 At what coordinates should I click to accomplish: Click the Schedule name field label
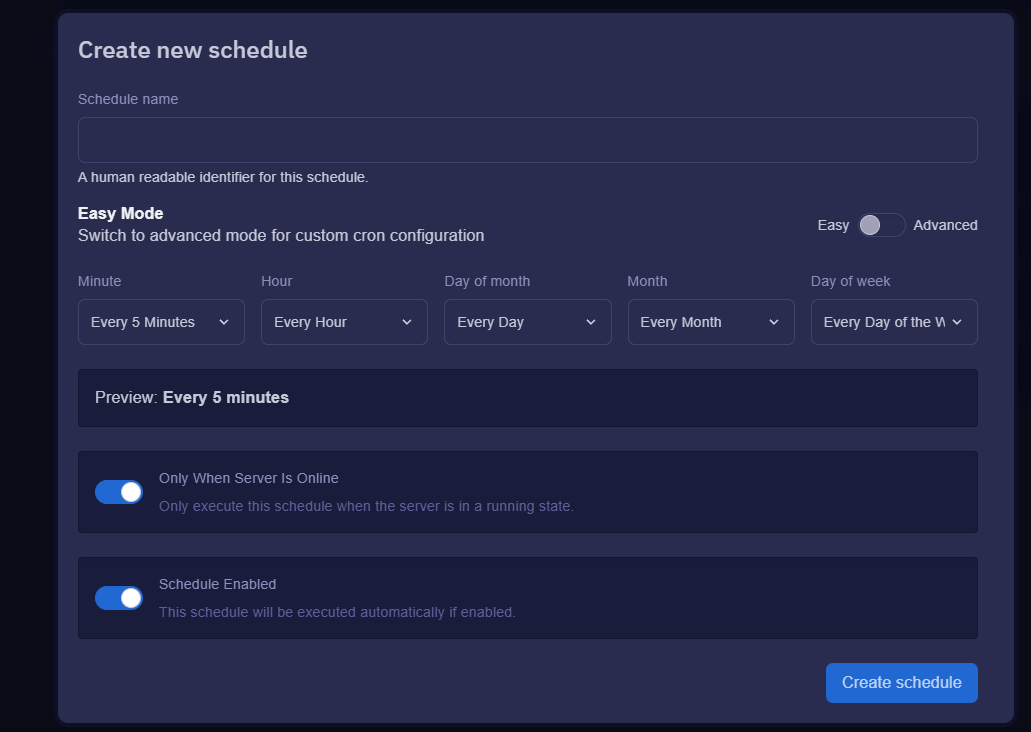128,99
